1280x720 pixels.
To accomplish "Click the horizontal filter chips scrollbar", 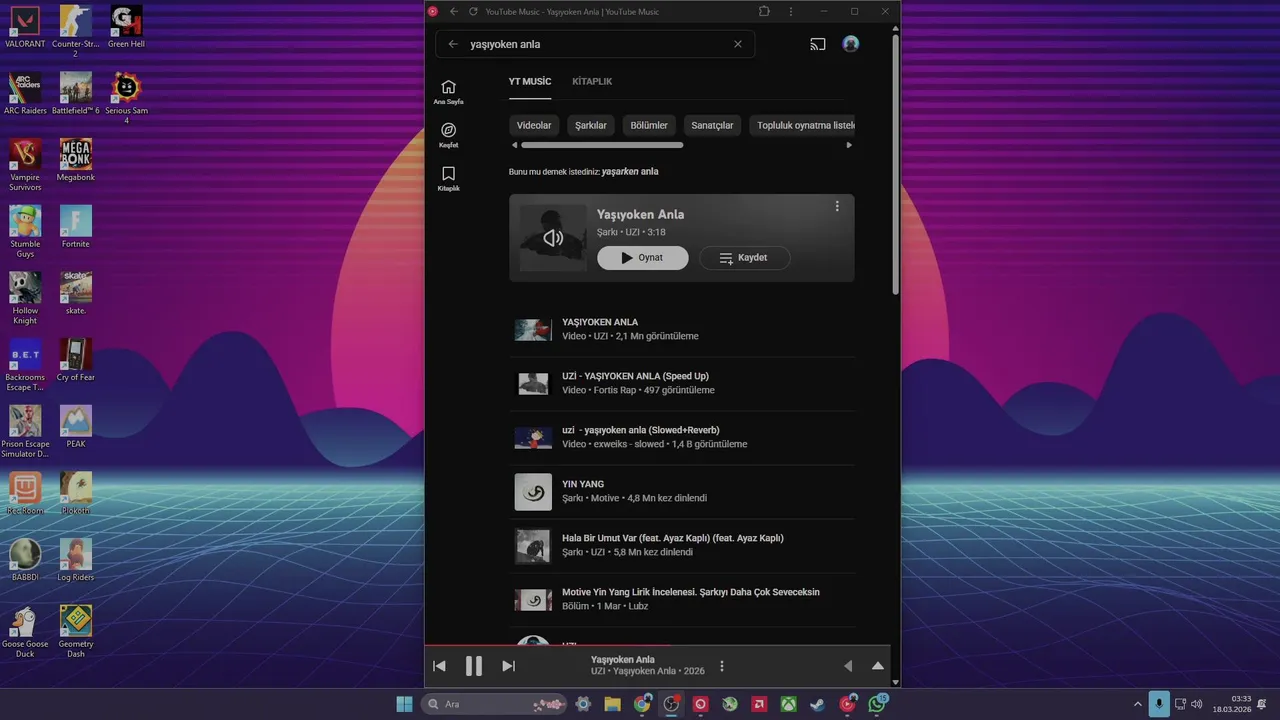I will tap(602, 145).
